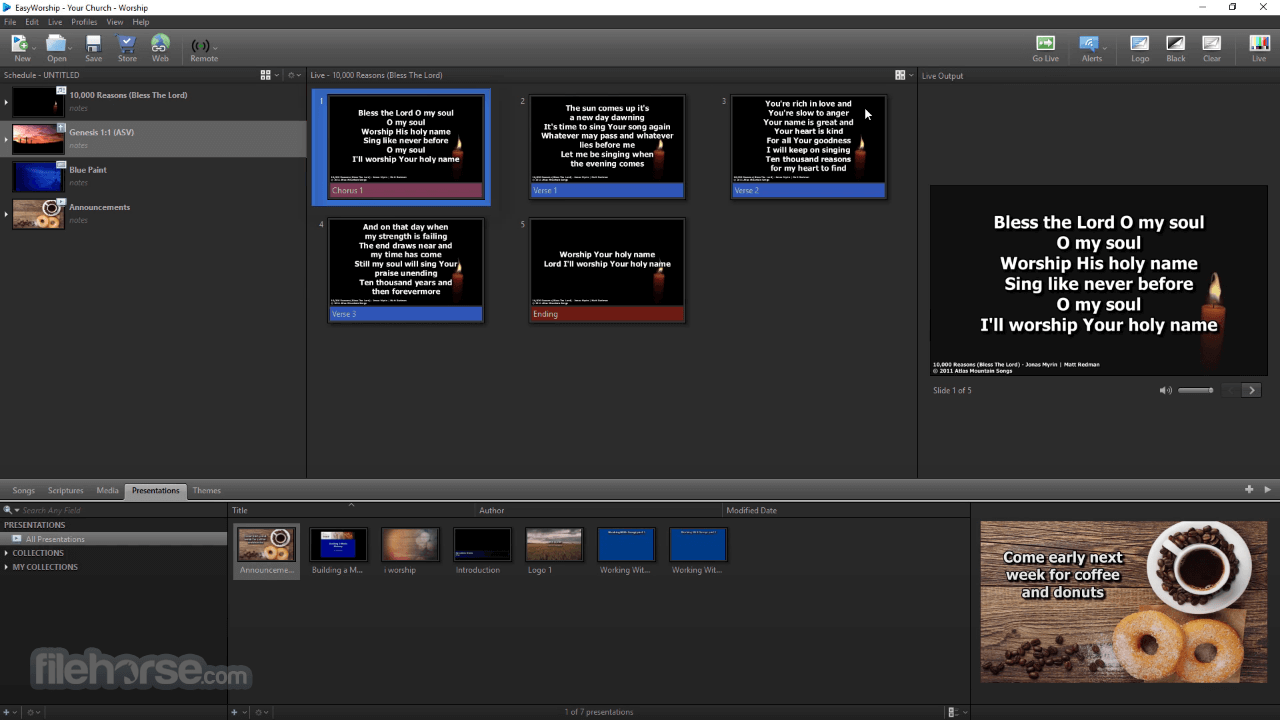Open gear dropdown below presentations grid
This screenshot has width=1280, height=720.
(x=261, y=712)
